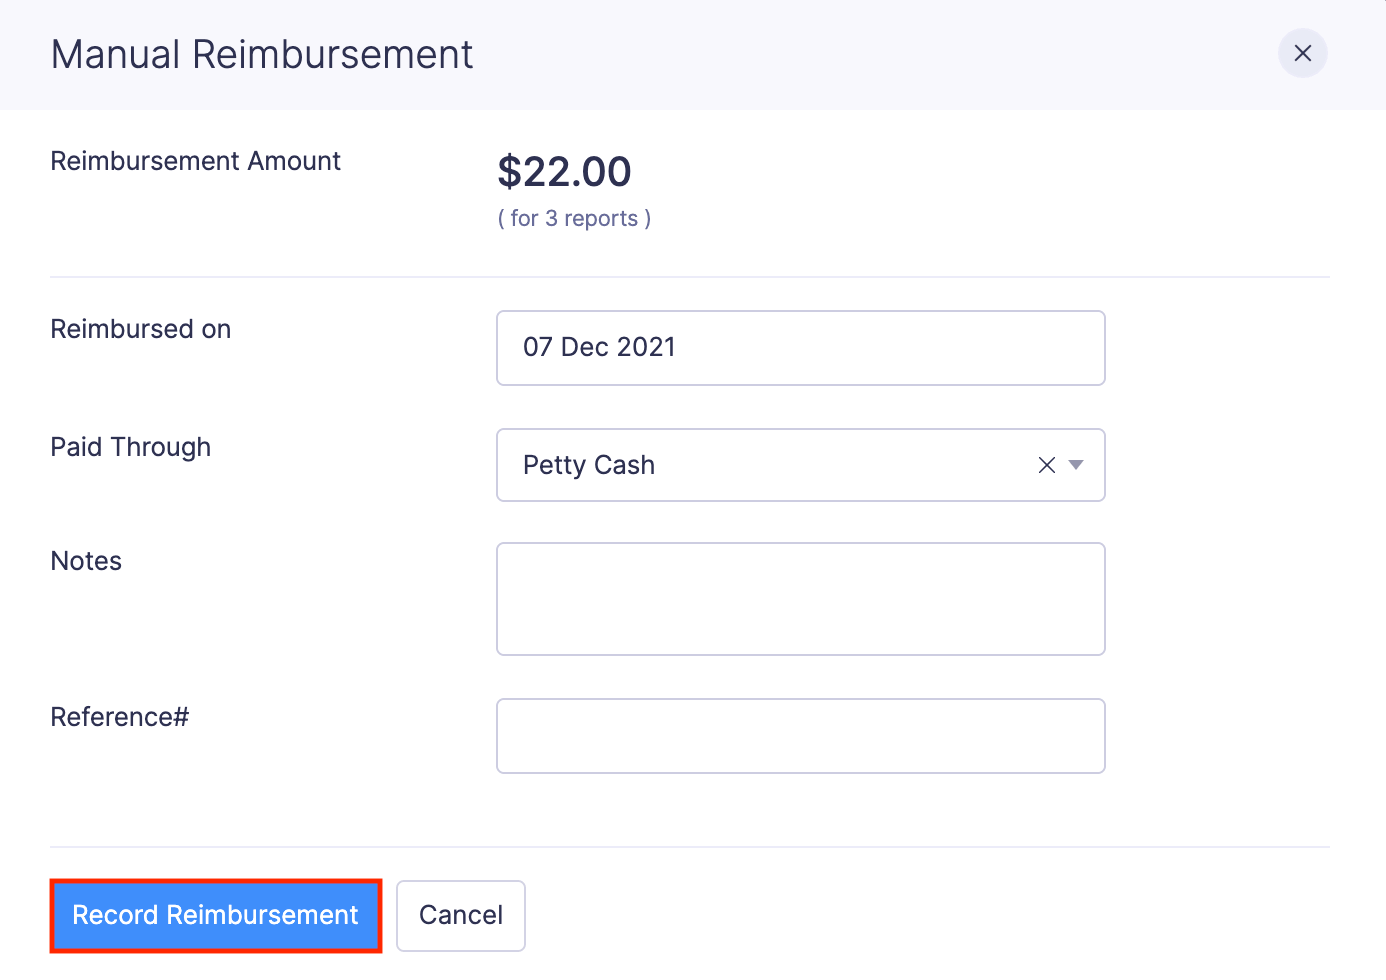Image resolution: width=1386 pixels, height=980 pixels.
Task: Clear the Petty Cash selection
Action: pyautogui.click(x=1046, y=465)
